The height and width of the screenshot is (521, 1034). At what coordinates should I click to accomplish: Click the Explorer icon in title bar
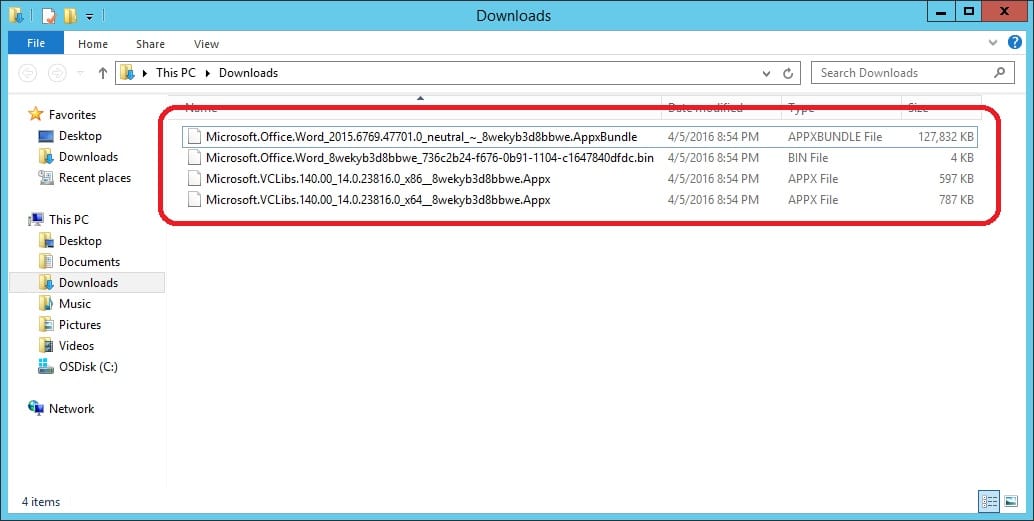click(x=17, y=15)
